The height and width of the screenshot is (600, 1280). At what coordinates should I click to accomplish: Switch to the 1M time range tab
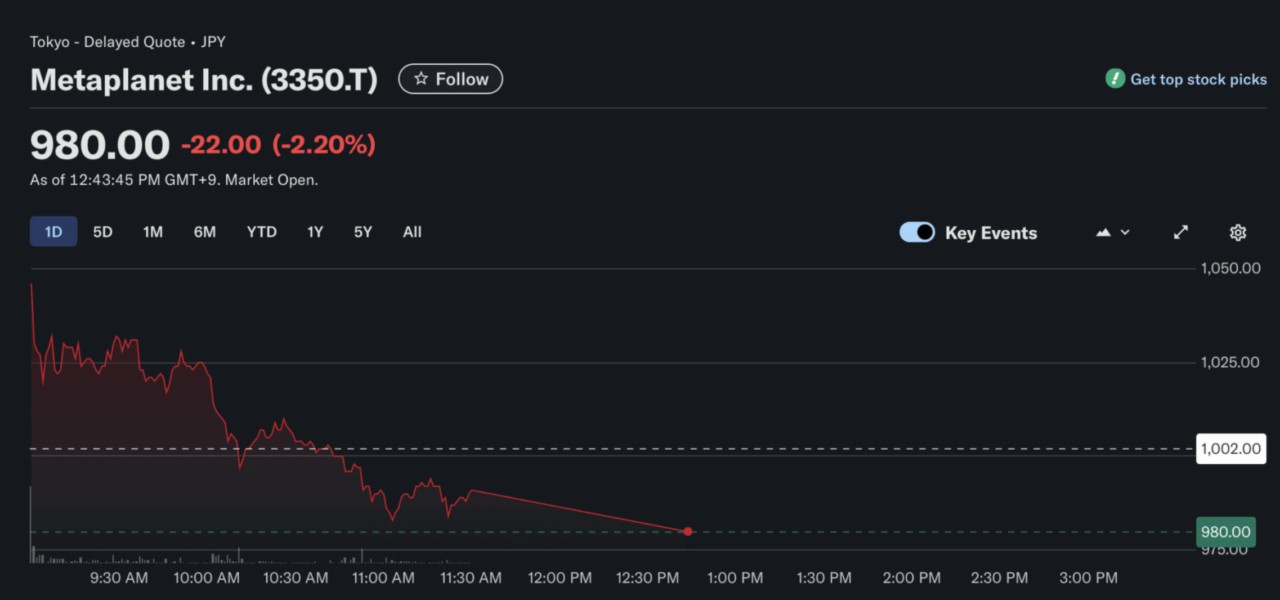[152, 231]
